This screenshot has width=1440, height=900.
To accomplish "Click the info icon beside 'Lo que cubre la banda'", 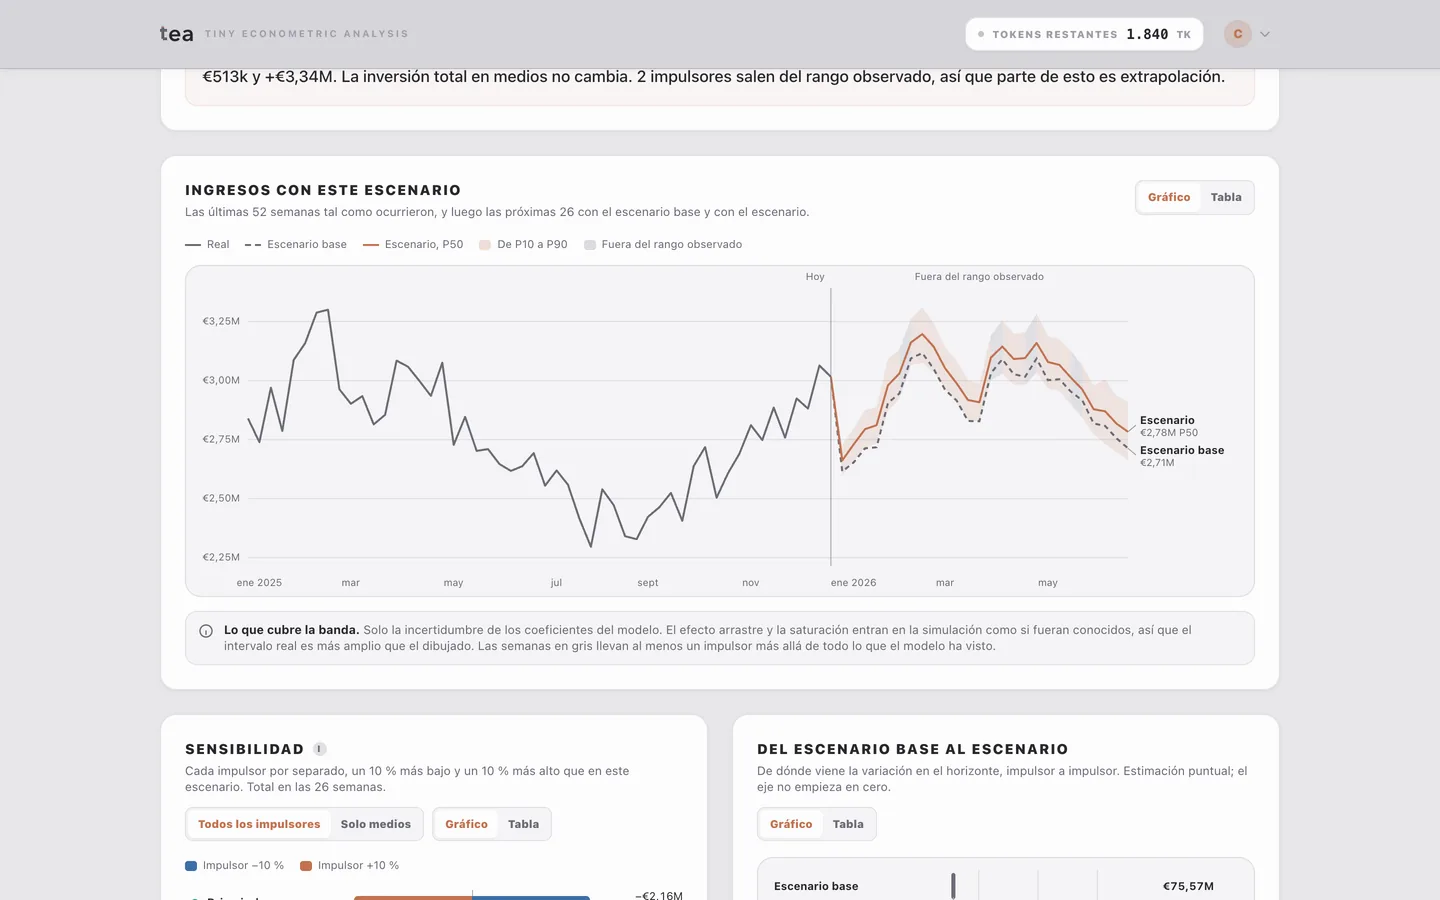I will 206,631.
